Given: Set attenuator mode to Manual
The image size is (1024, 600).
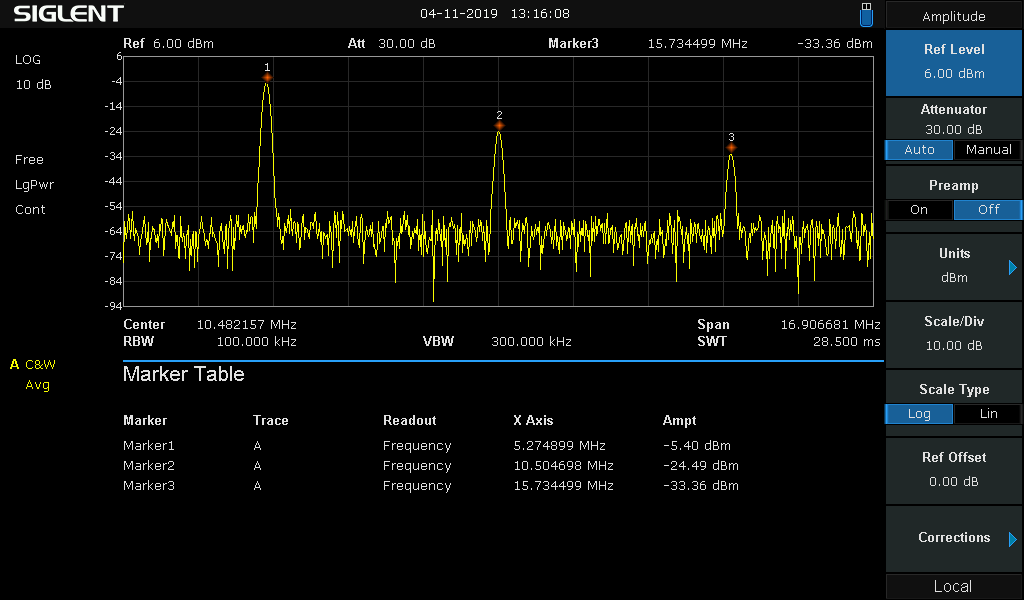Looking at the screenshot, I should pyautogui.click(x=988, y=150).
